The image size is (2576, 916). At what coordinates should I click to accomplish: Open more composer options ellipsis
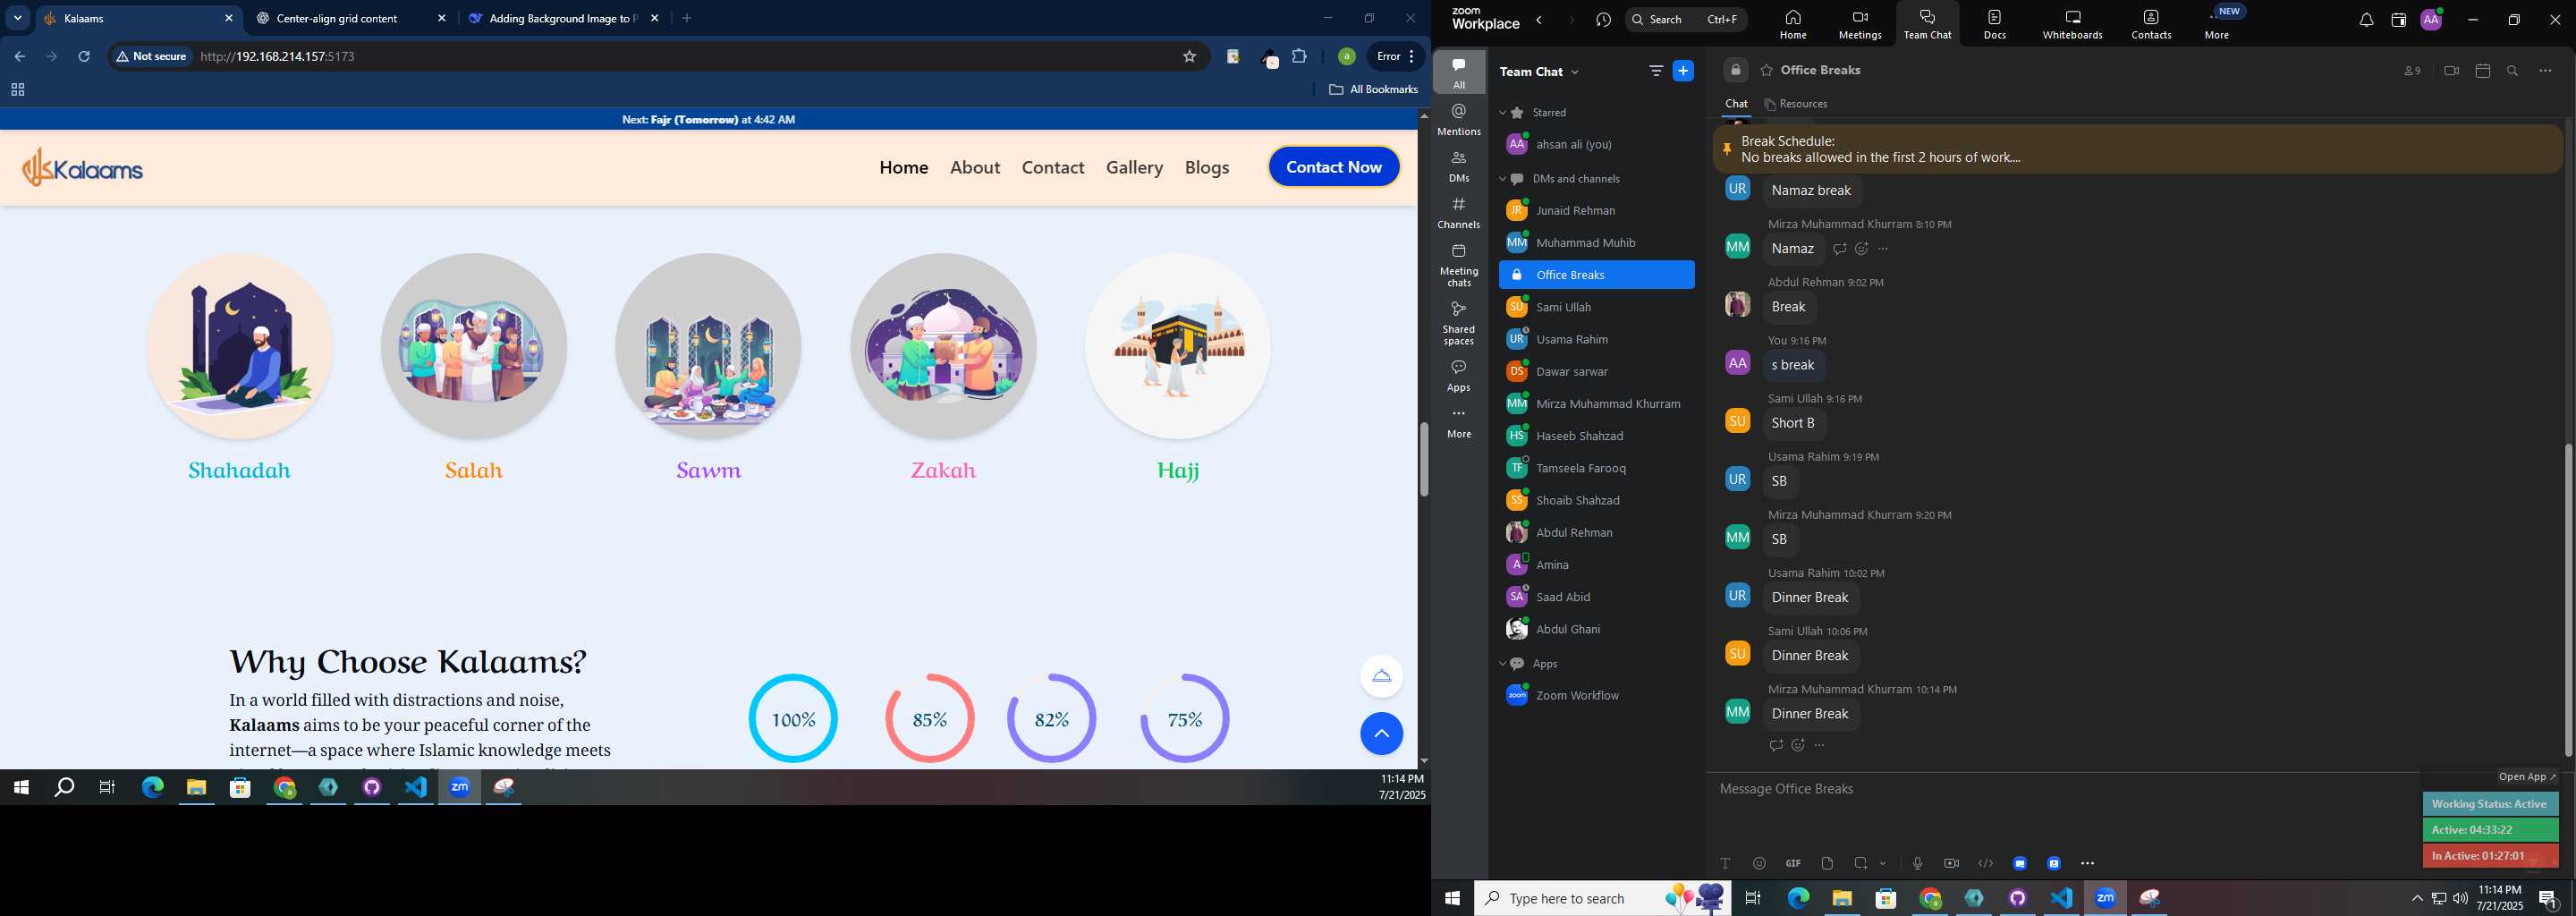coord(2087,863)
